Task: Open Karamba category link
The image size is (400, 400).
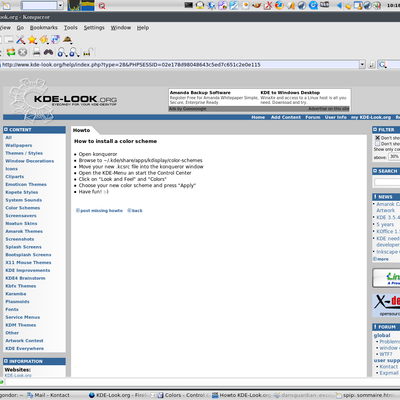Action: (16, 294)
